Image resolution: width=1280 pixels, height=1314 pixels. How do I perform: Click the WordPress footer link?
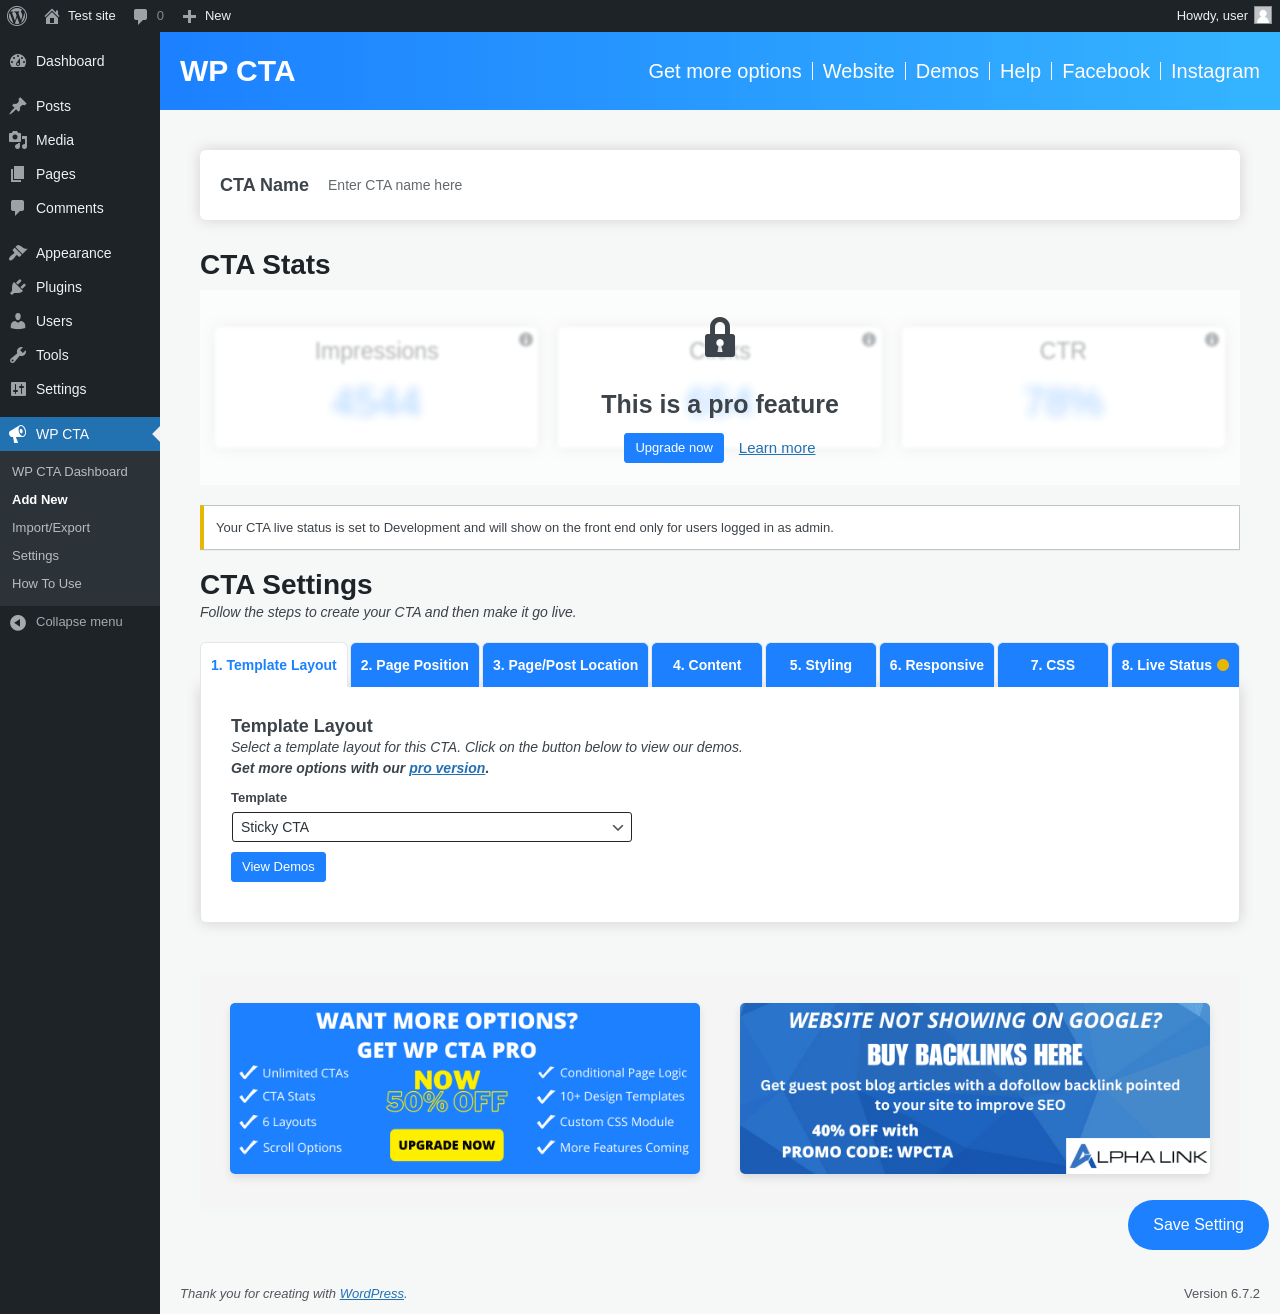[372, 1294]
